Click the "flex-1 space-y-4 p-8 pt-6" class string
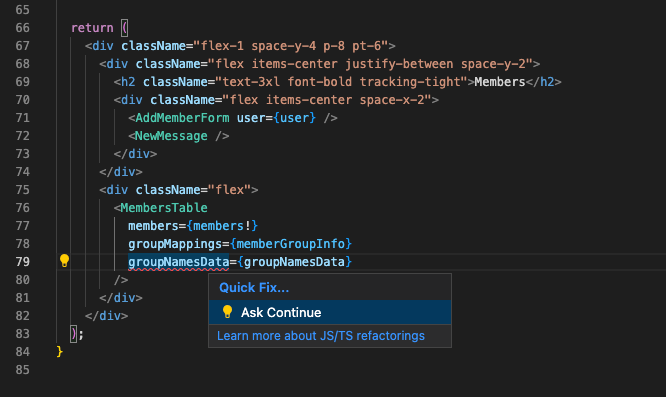Screen dimensions: 666x397 [291, 45]
